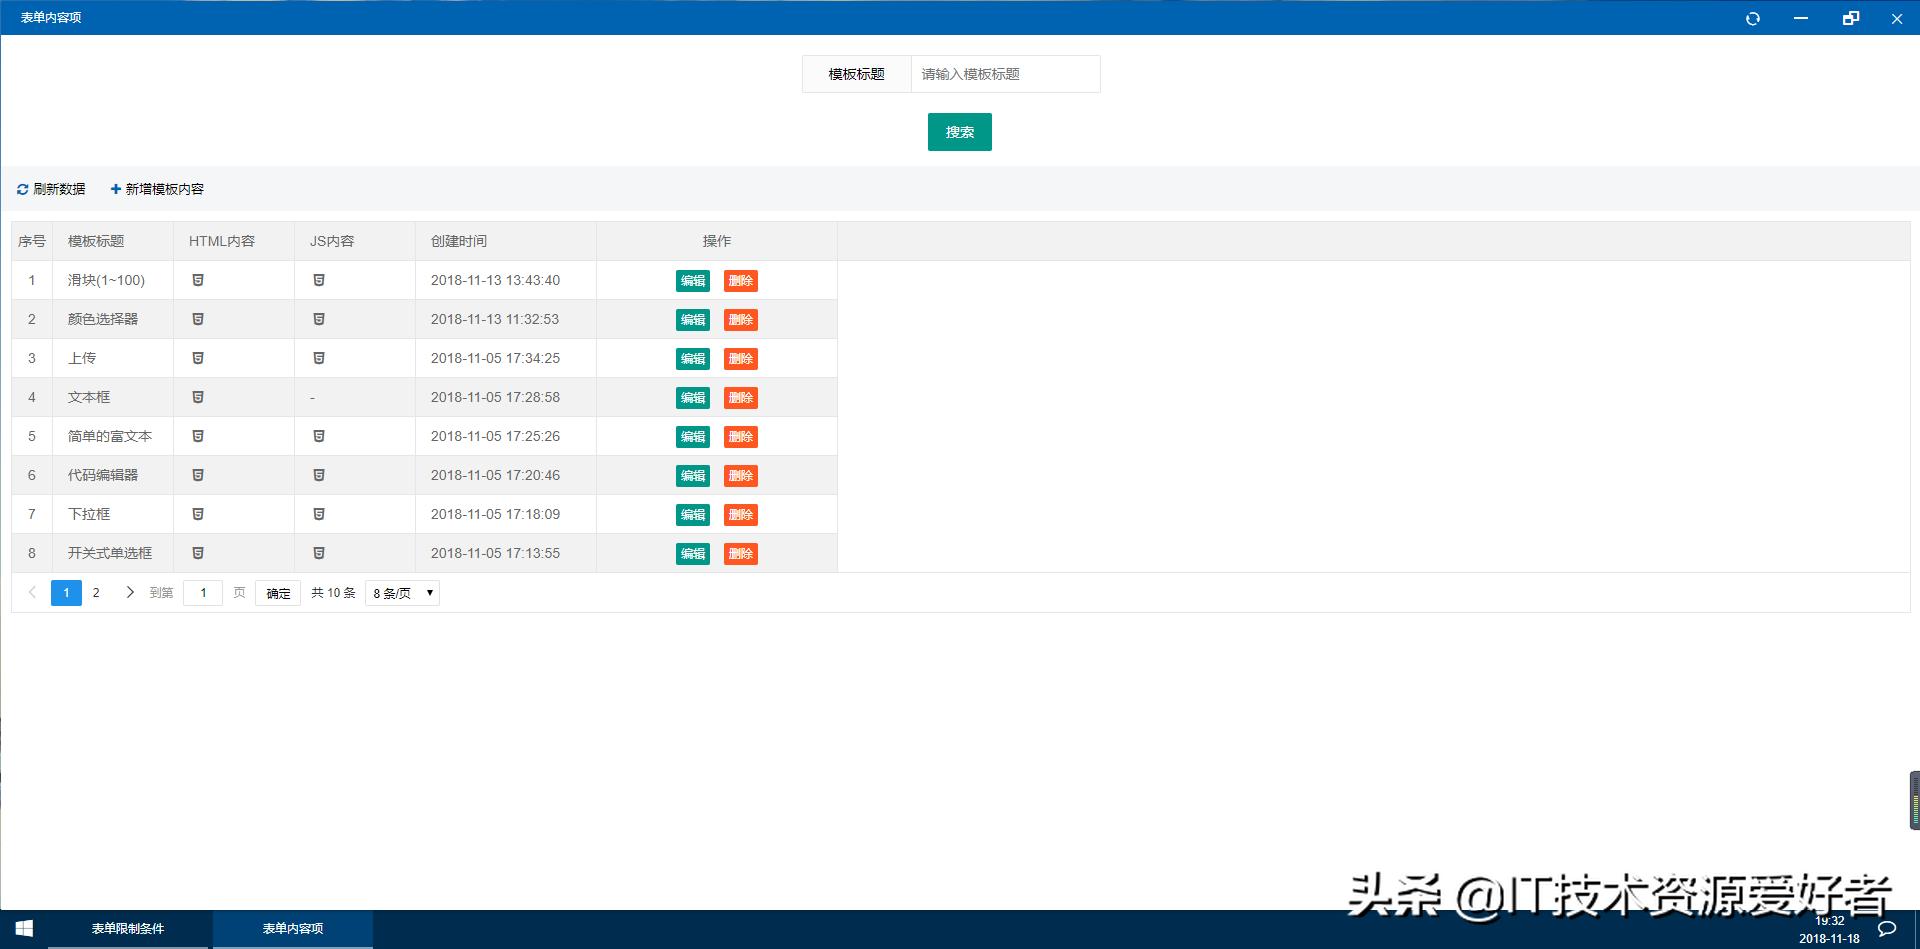The image size is (1920, 949).
Task: Click the JS content icon for 颜色选择器
Action: point(319,319)
